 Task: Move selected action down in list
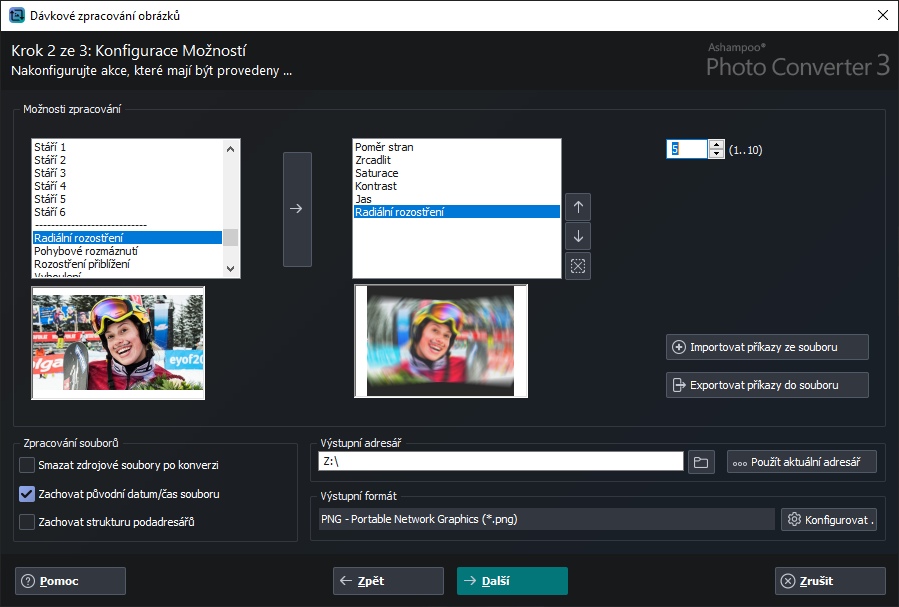(x=578, y=237)
